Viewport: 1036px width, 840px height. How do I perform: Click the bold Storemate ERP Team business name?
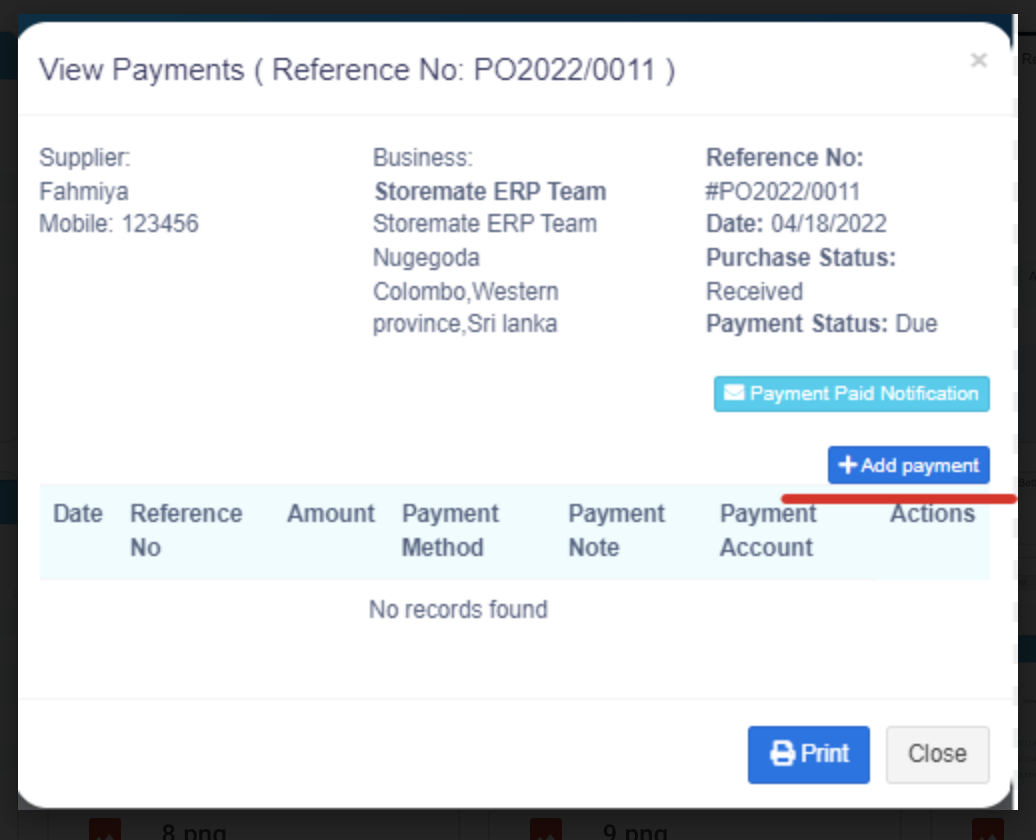[490, 192]
